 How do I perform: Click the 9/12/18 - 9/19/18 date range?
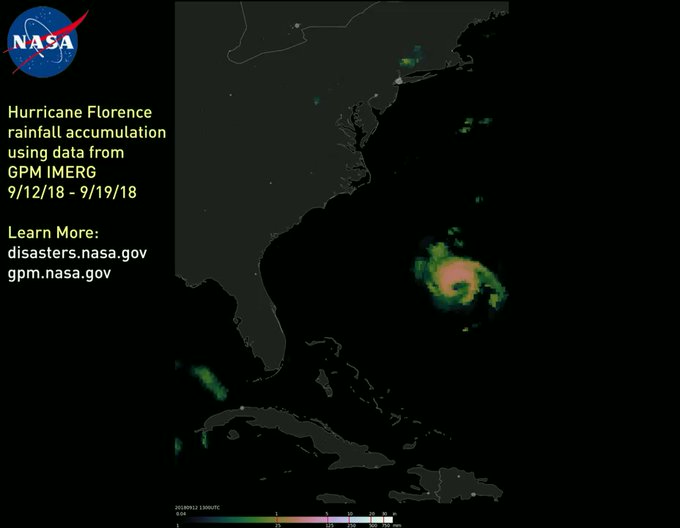[71, 192]
